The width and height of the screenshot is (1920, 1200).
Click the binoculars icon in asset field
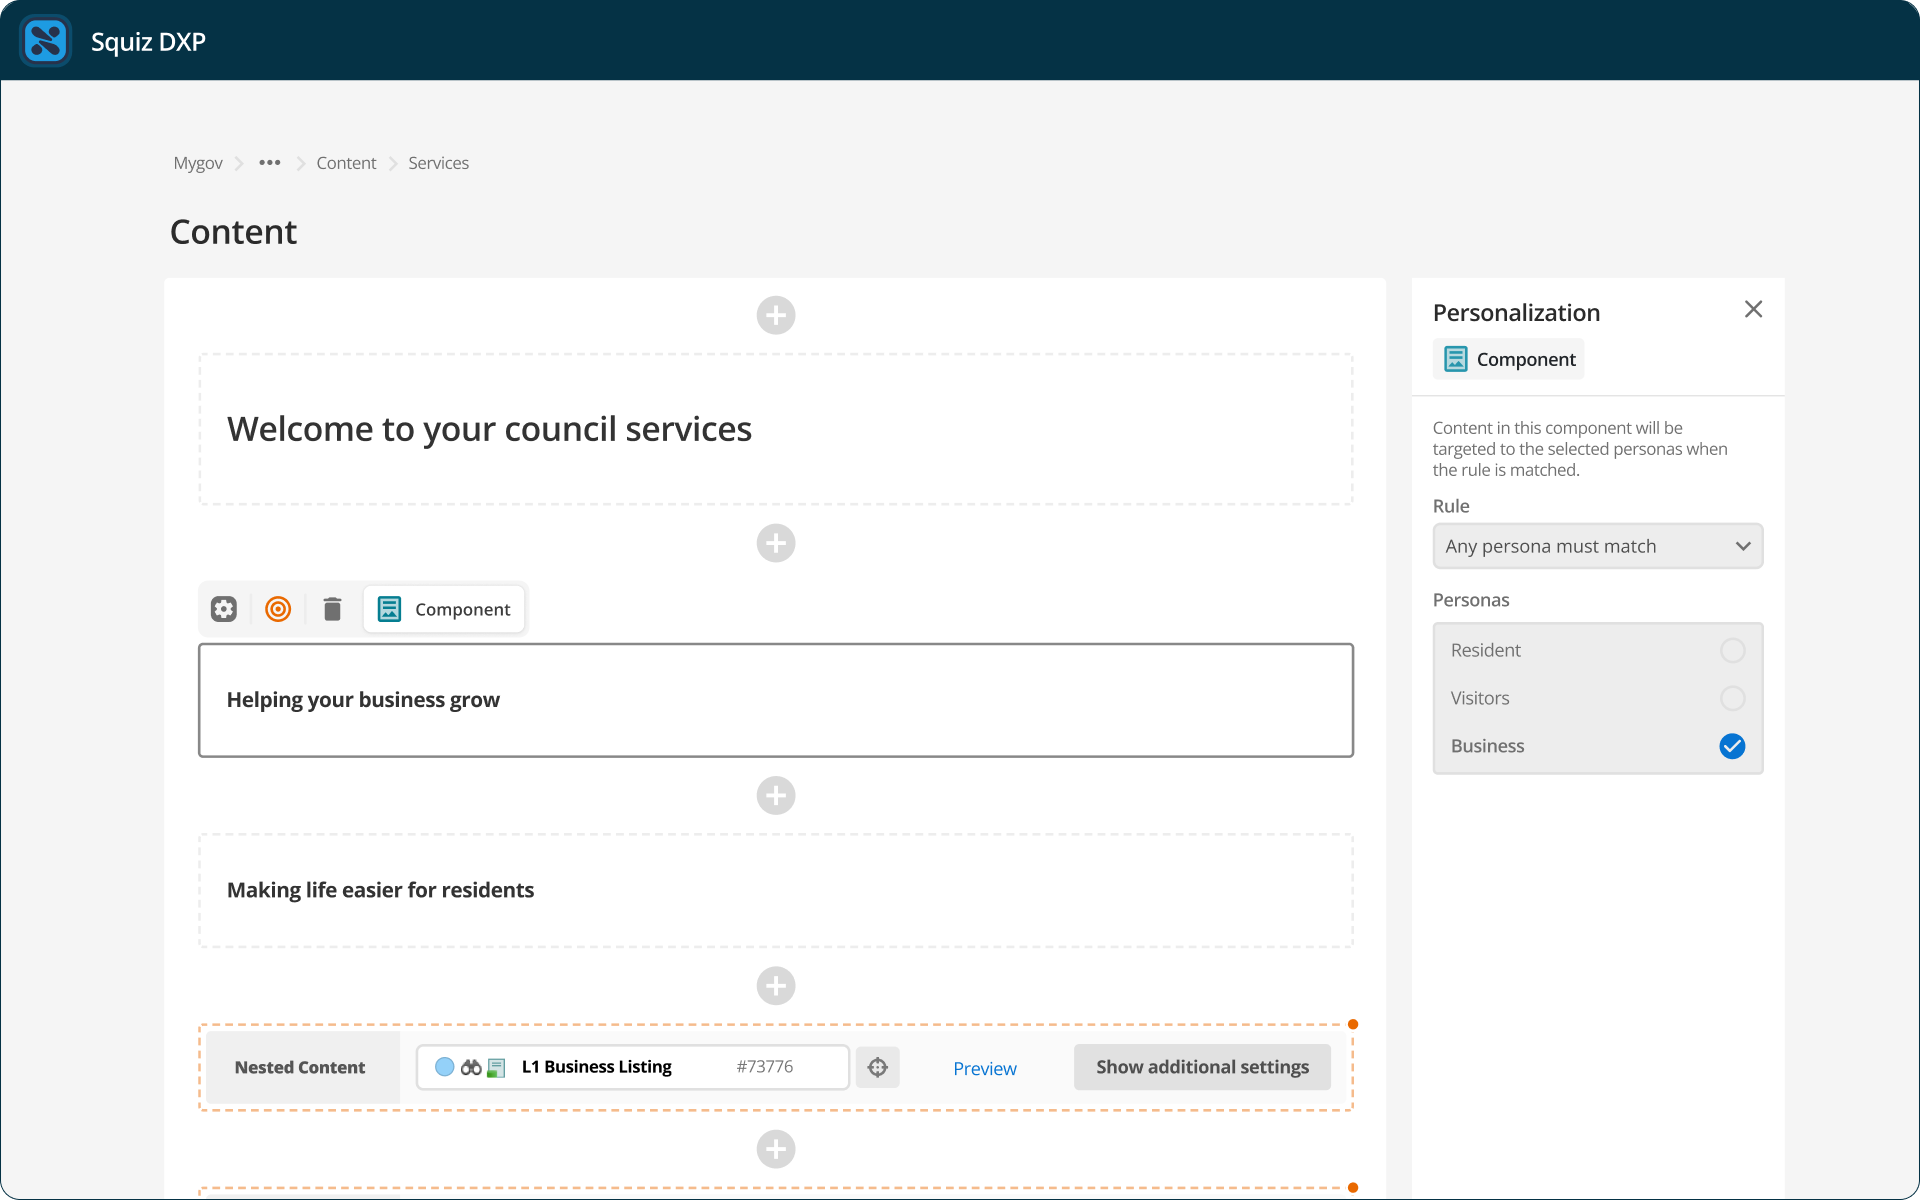point(471,1068)
